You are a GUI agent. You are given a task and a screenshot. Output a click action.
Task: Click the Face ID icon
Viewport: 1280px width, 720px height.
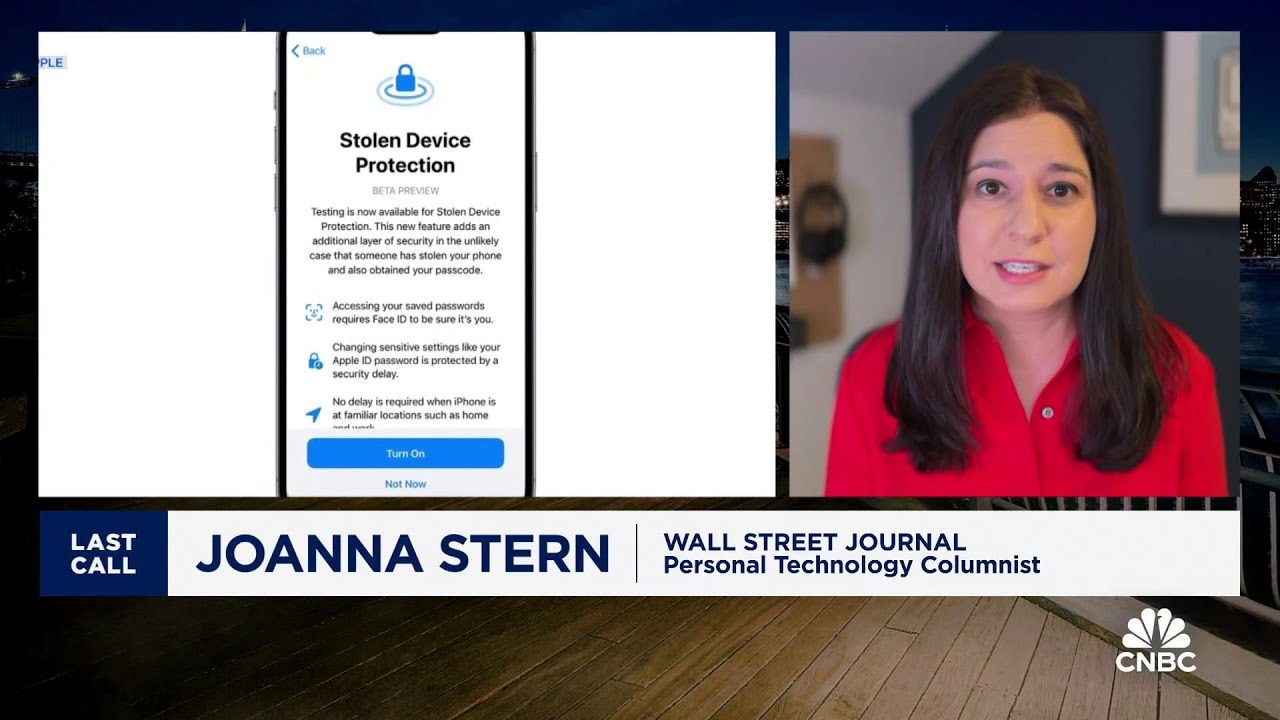point(314,312)
